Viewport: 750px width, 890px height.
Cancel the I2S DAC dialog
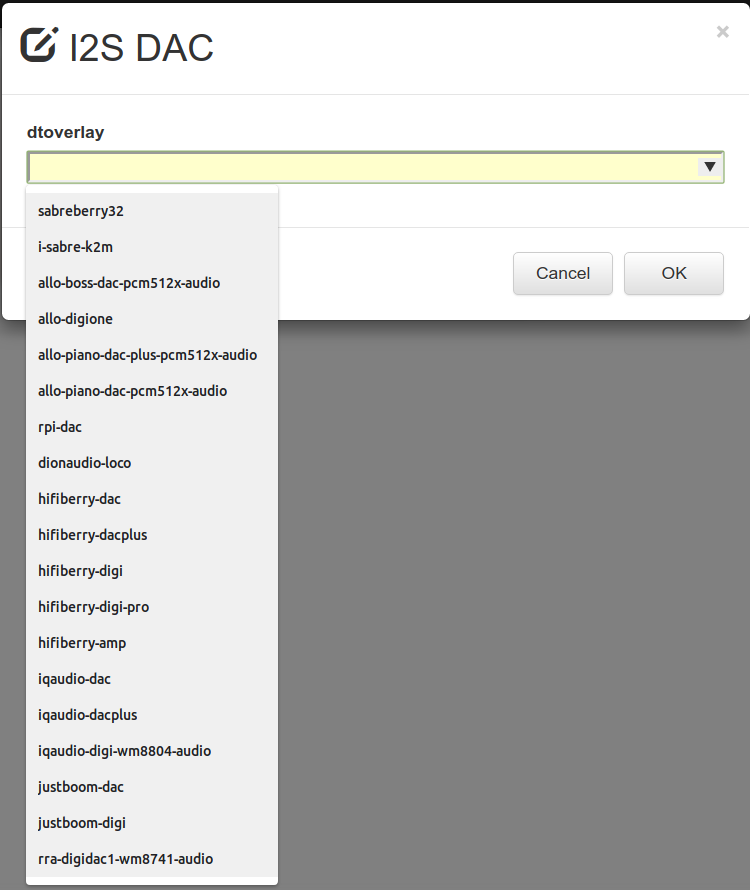click(563, 274)
